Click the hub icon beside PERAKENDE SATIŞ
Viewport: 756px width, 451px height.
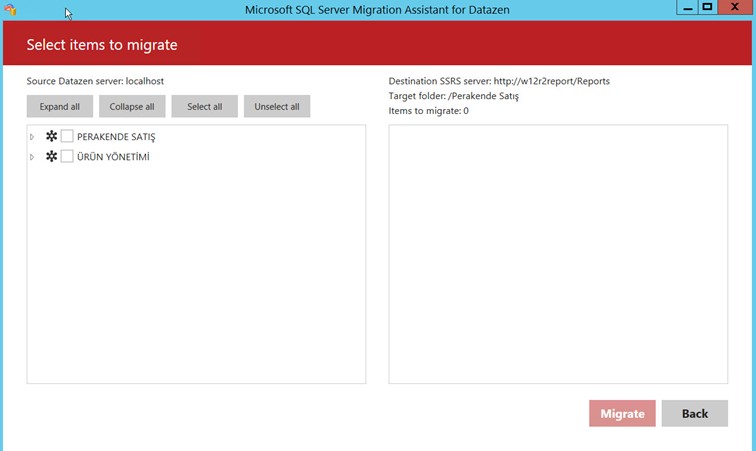(x=52, y=136)
